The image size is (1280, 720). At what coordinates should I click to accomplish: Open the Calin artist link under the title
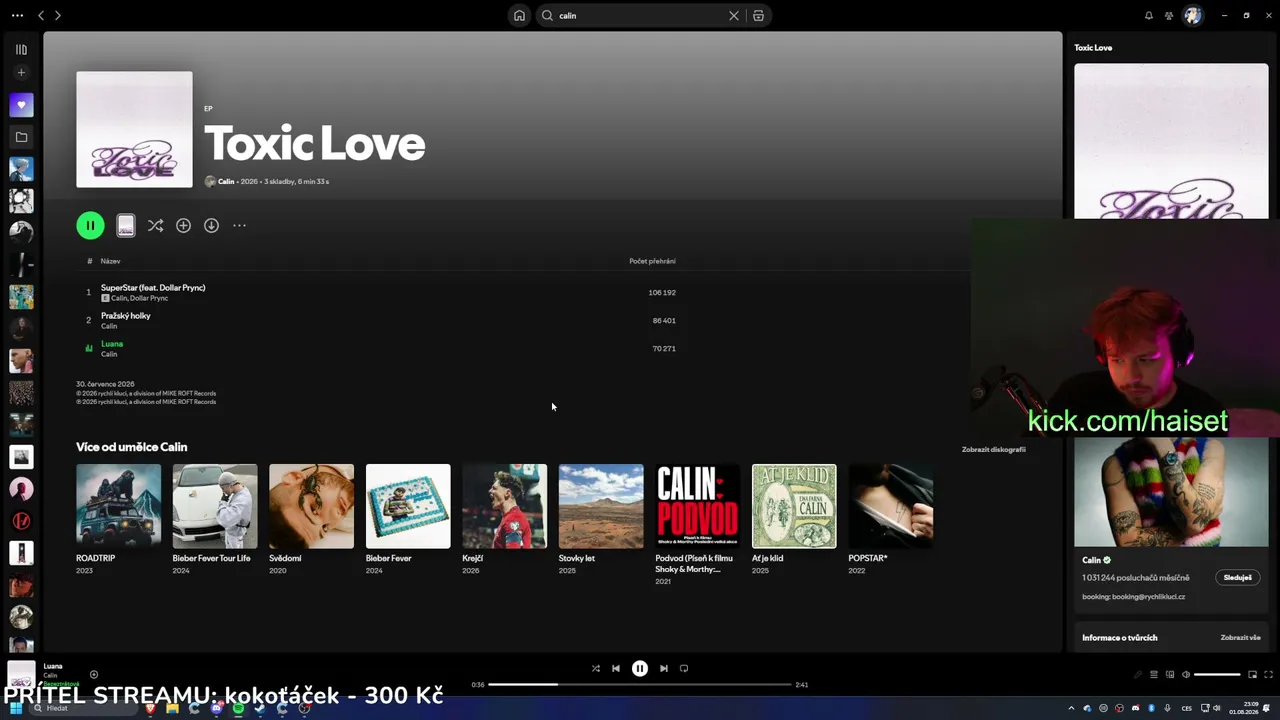[x=226, y=182]
